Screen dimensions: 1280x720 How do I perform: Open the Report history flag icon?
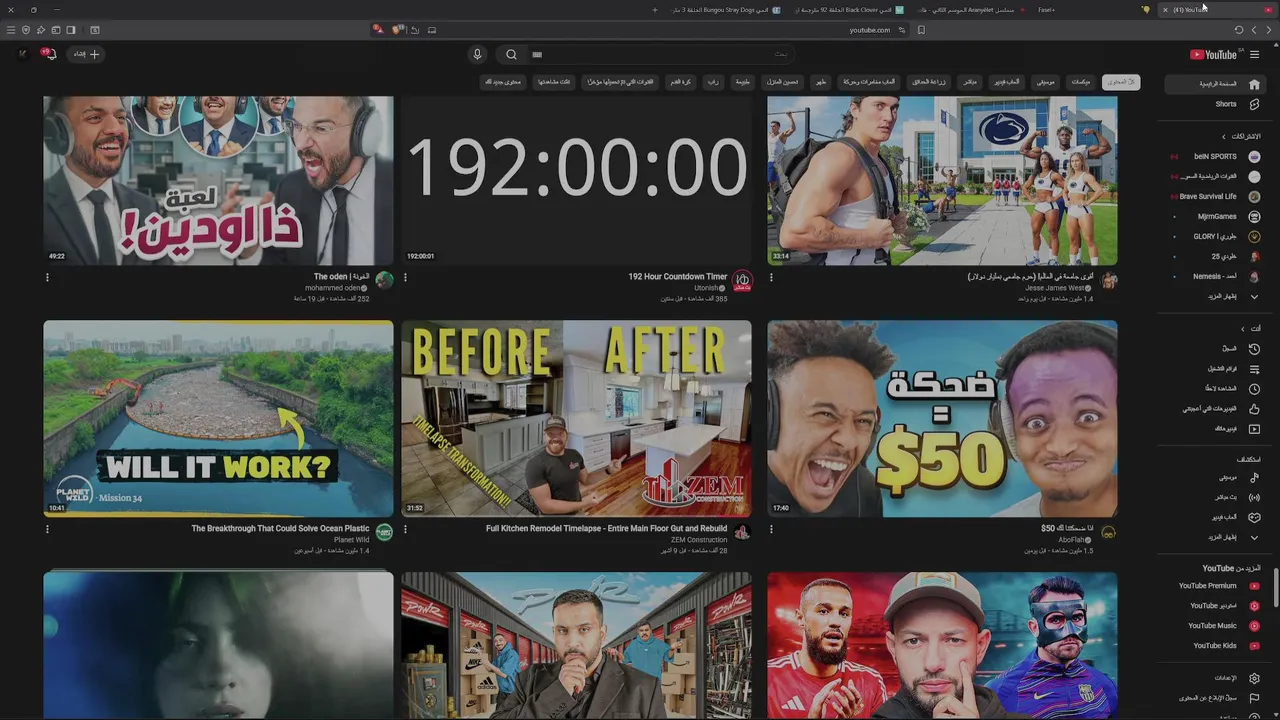1254,698
